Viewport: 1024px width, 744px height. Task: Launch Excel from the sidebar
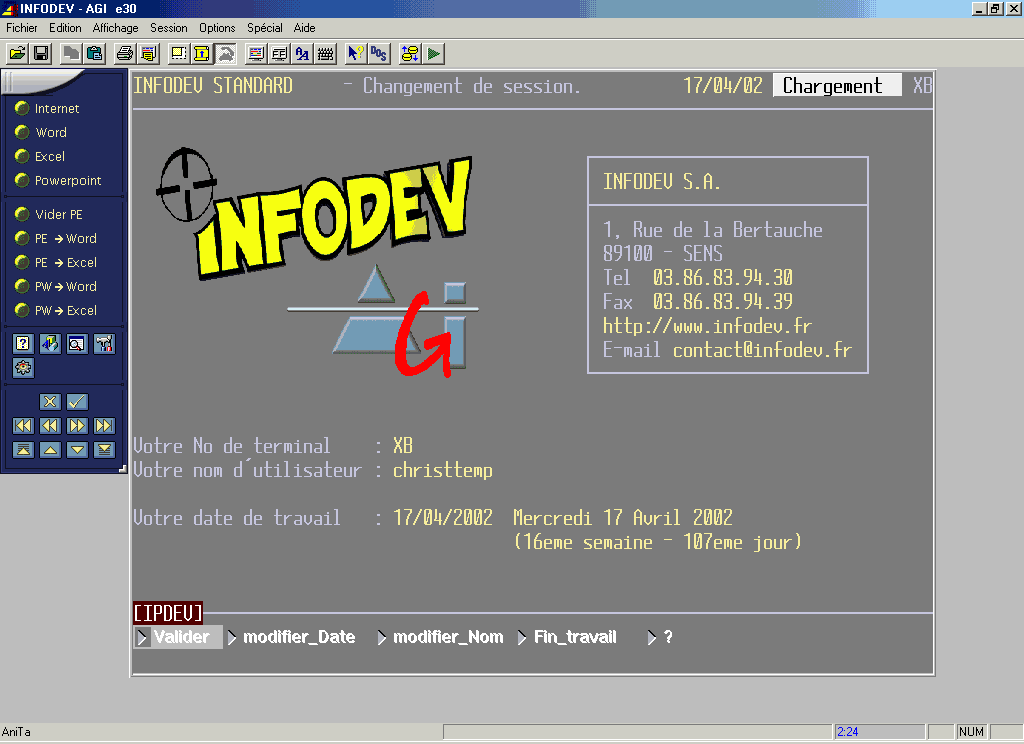pos(40,157)
